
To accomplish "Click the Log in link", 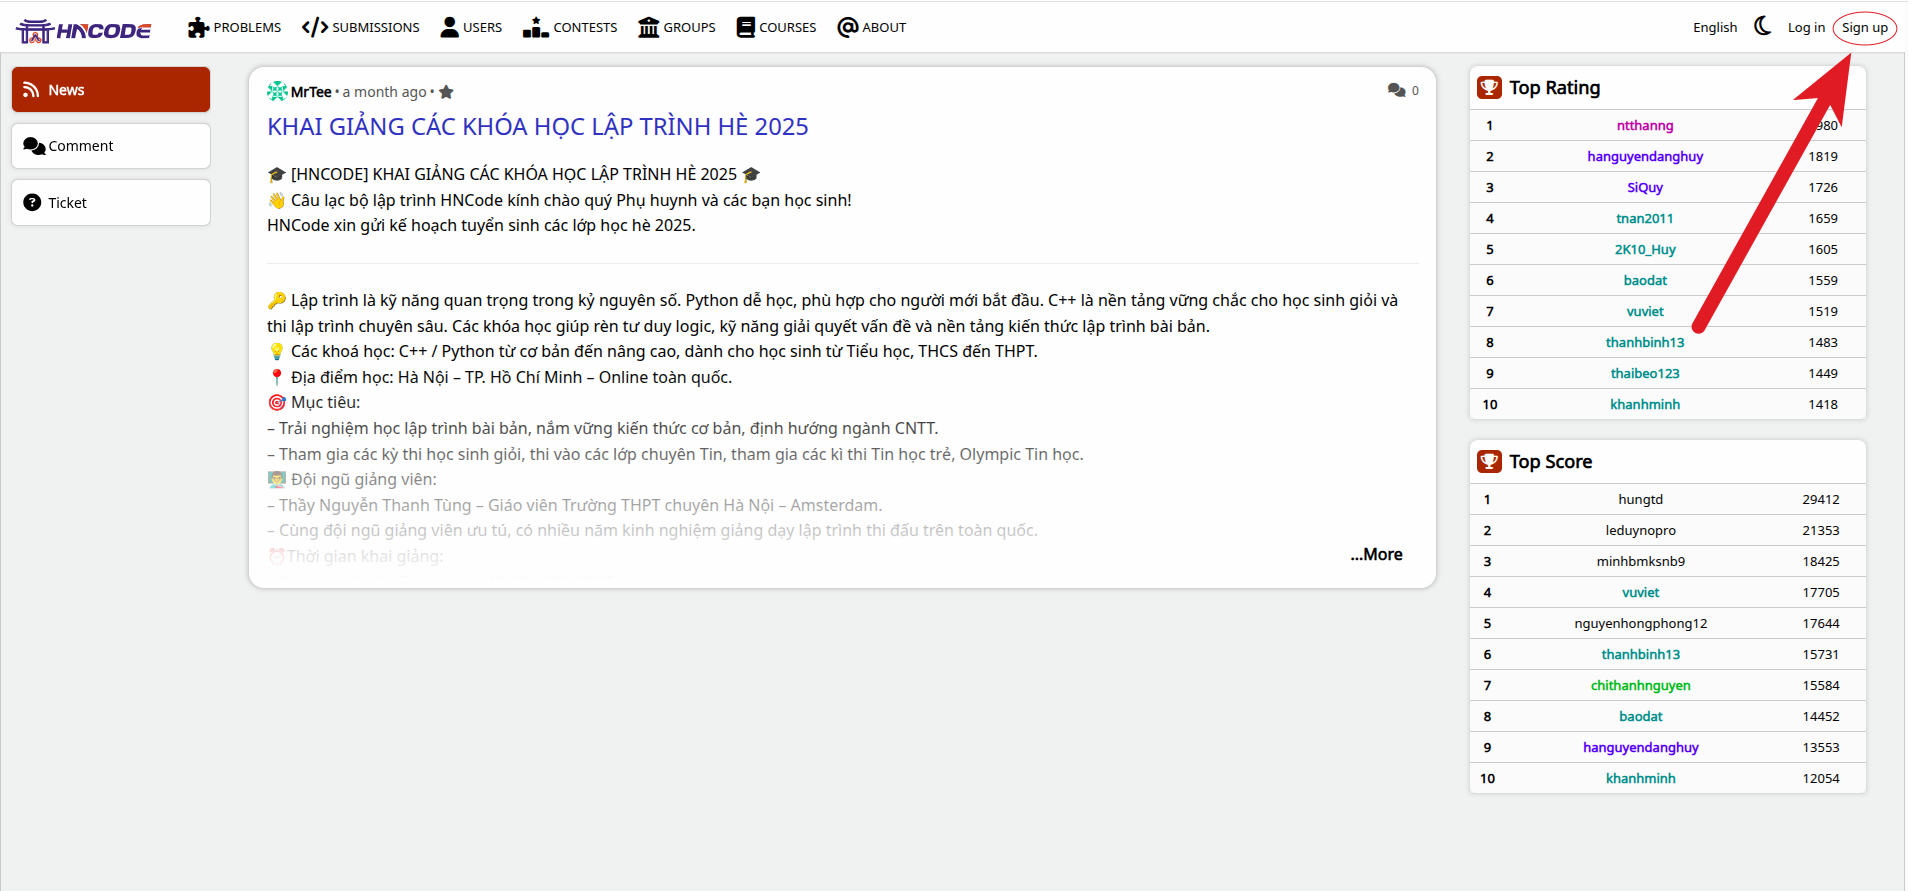I will pyautogui.click(x=1806, y=28).
